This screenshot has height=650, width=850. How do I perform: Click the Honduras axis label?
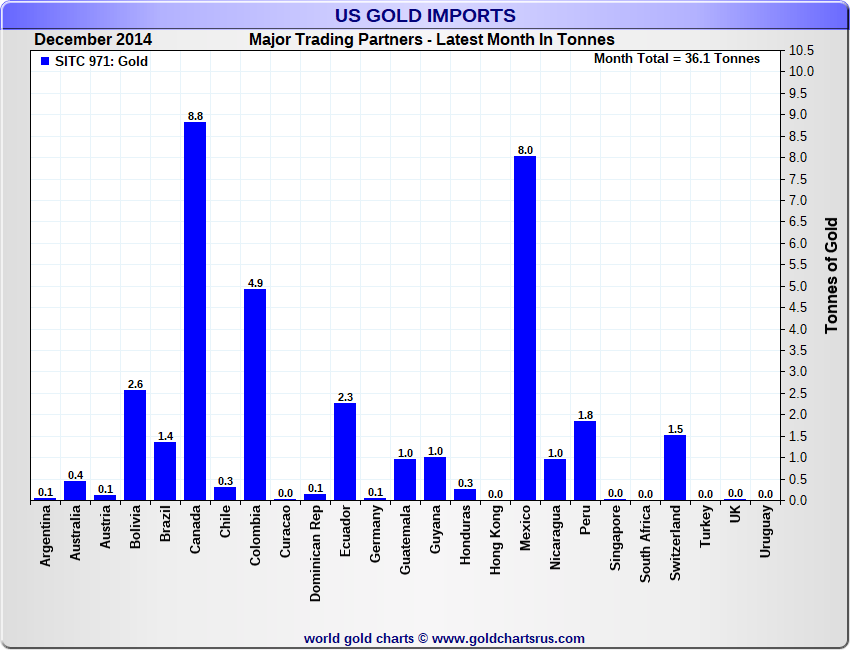[465, 535]
